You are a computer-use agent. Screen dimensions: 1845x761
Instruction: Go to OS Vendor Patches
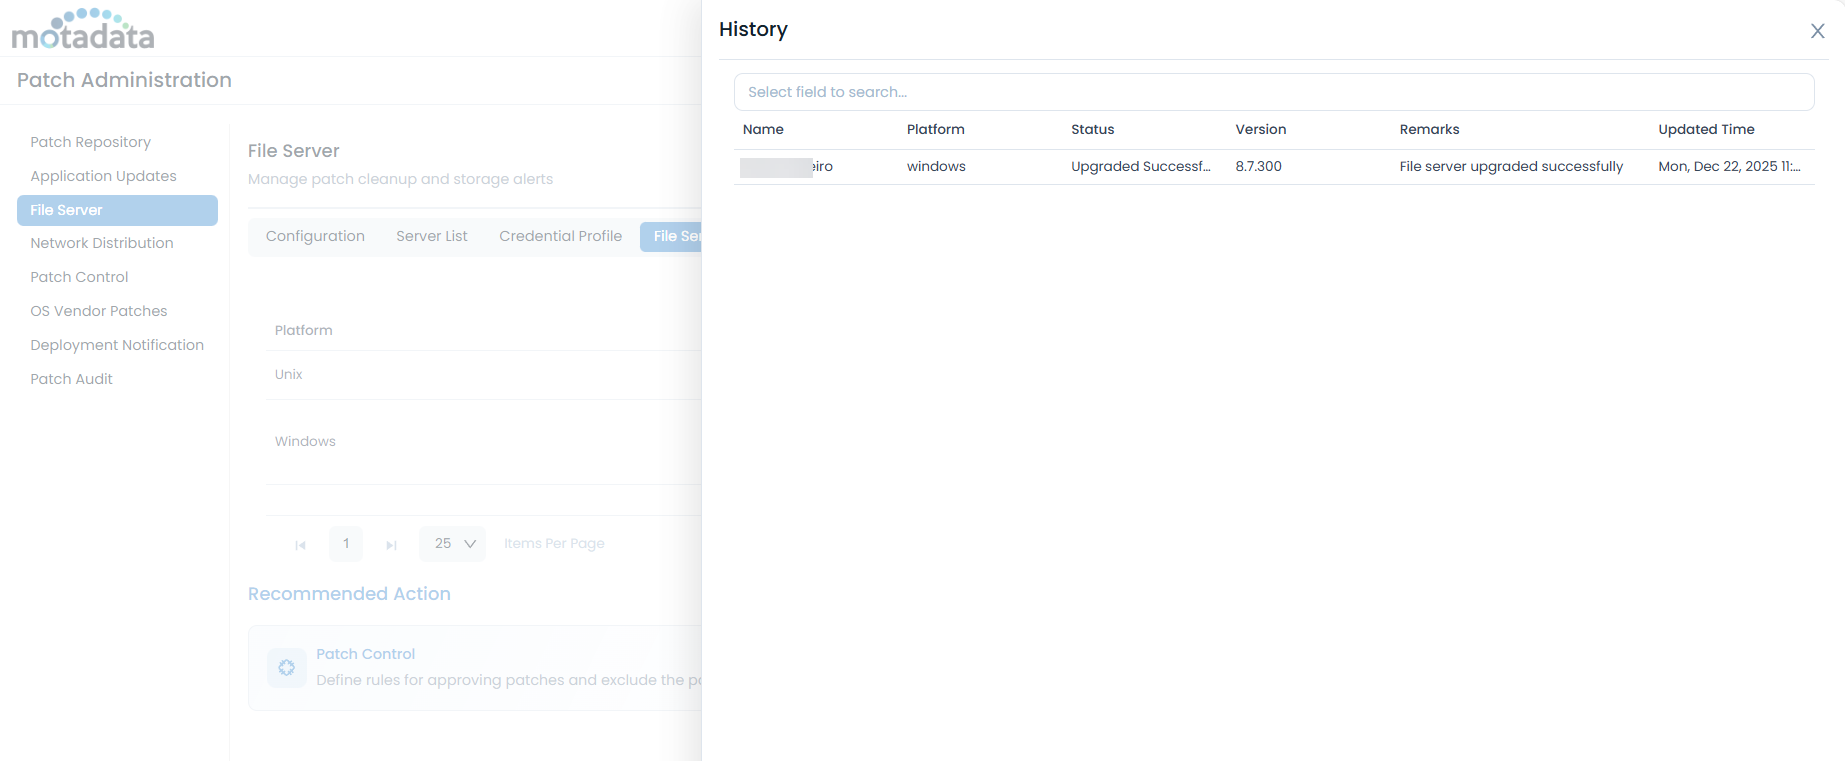click(98, 311)
